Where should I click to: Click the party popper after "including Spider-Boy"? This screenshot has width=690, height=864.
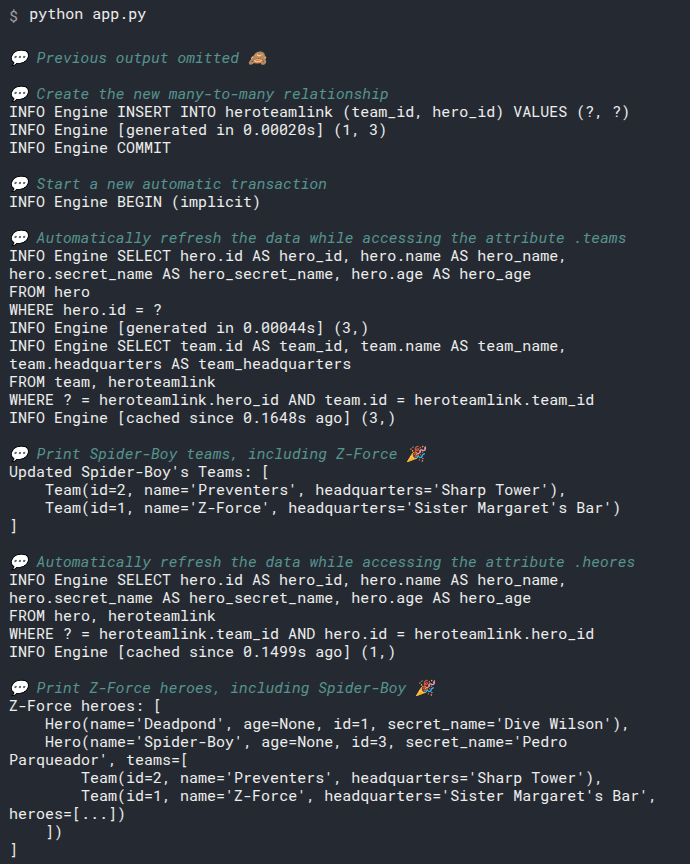(x=426, y=688)
